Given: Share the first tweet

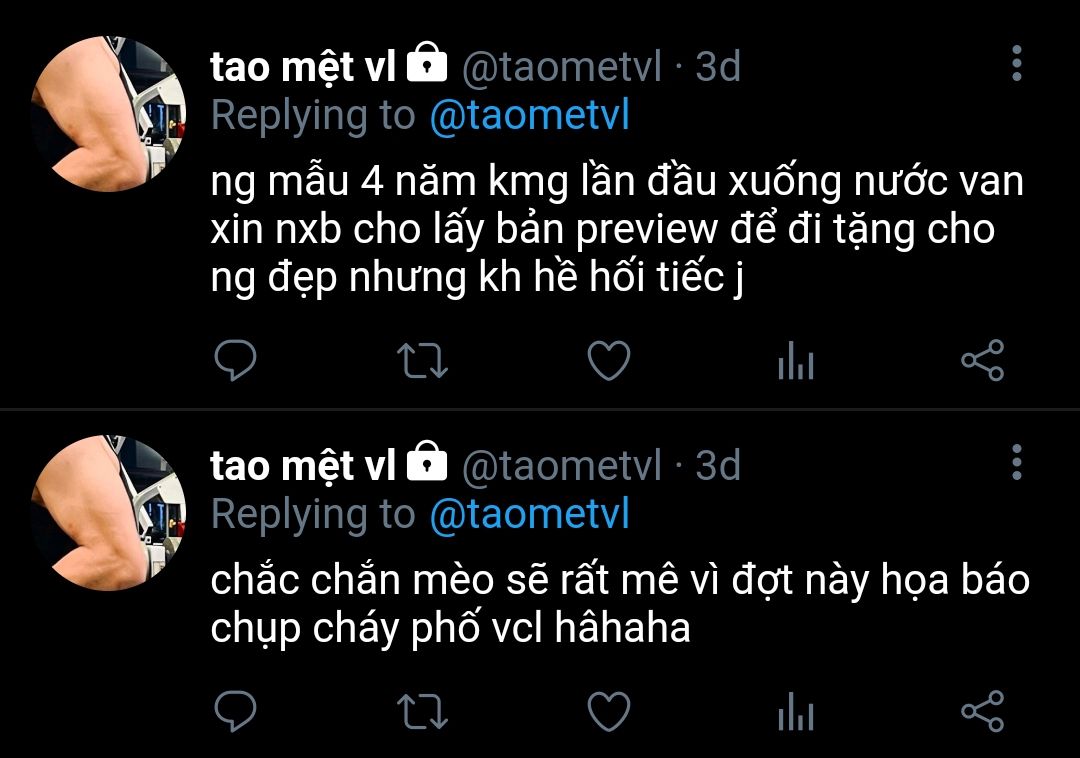Looking at the screenshot, I should click(983, 360).
